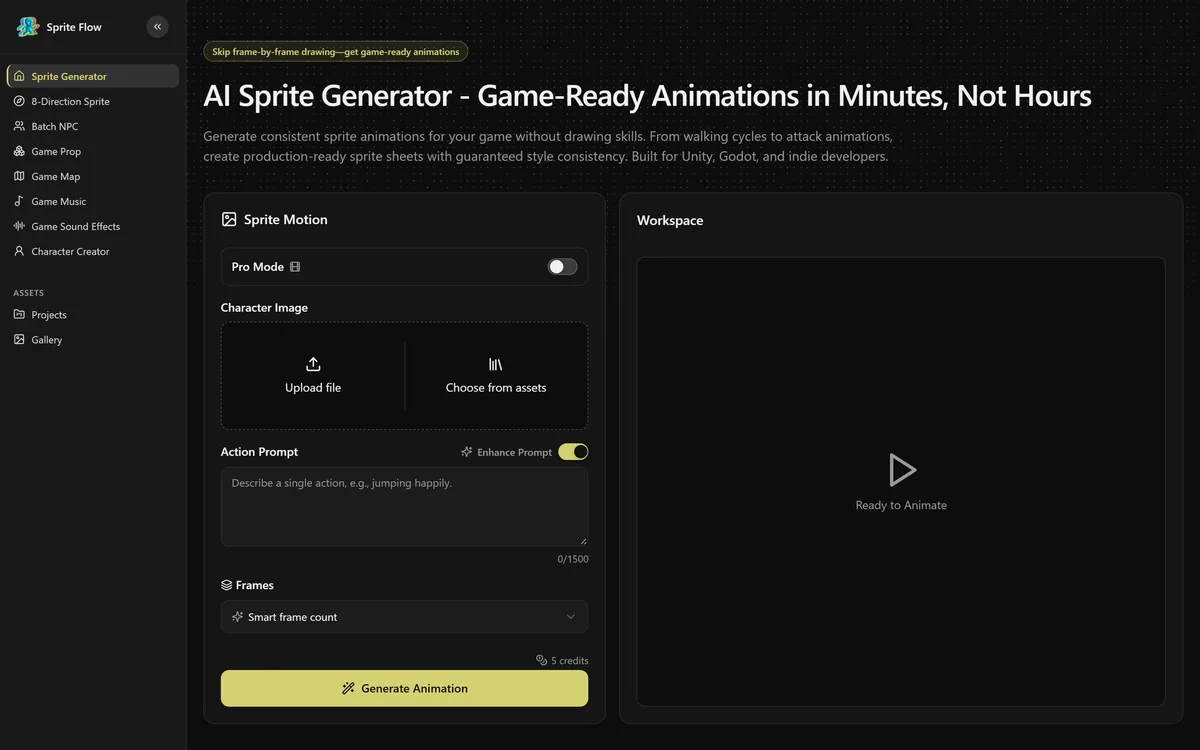Click the library icon above Choose from assets

pos(495,364)
